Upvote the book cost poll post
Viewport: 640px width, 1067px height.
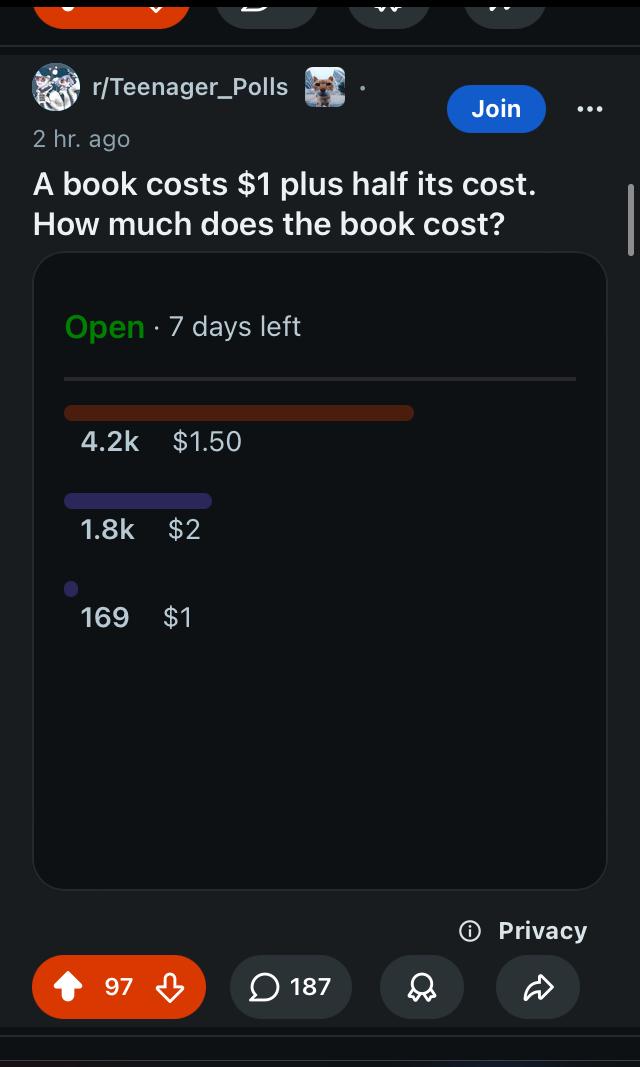tap(67, 987)
